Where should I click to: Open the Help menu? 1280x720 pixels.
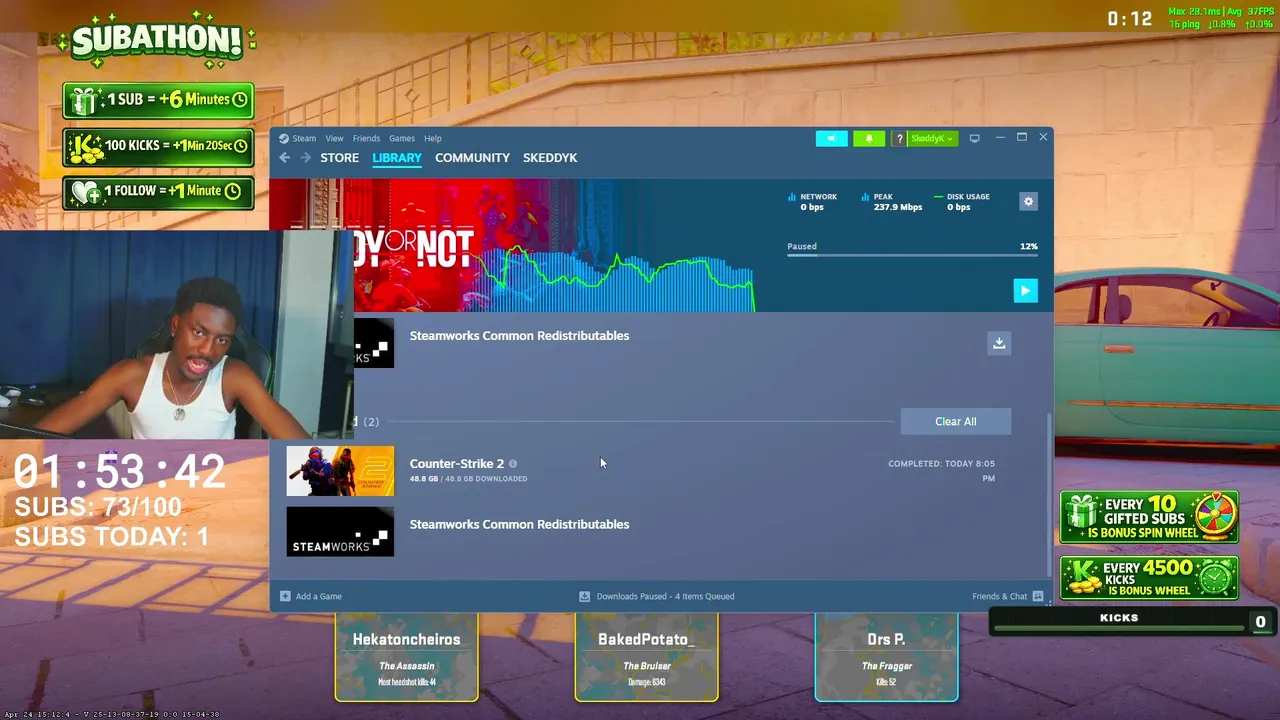(x=432, y=138)
